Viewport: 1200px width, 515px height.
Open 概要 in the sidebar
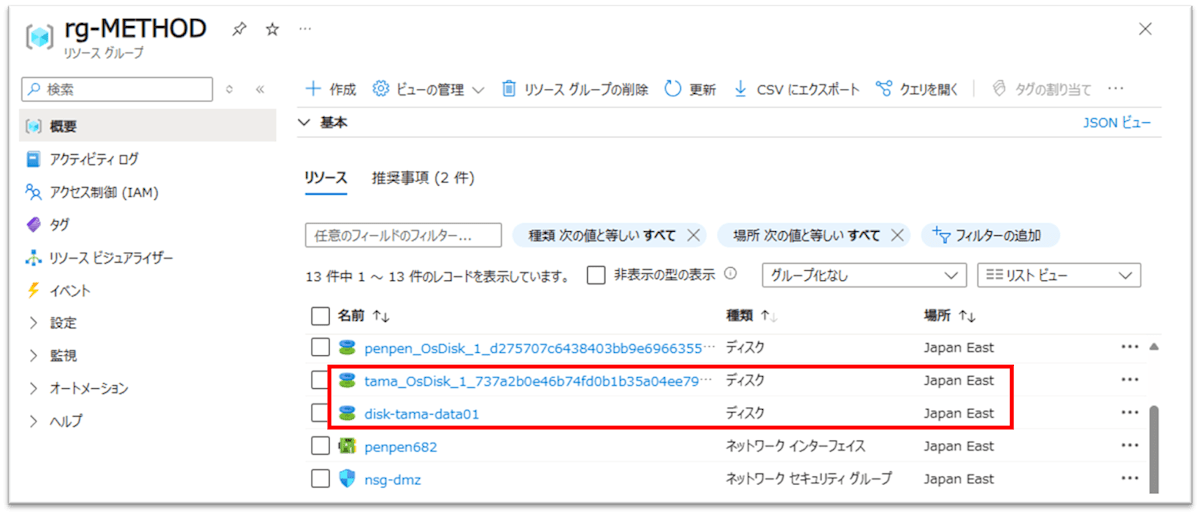tap(148, 126)
